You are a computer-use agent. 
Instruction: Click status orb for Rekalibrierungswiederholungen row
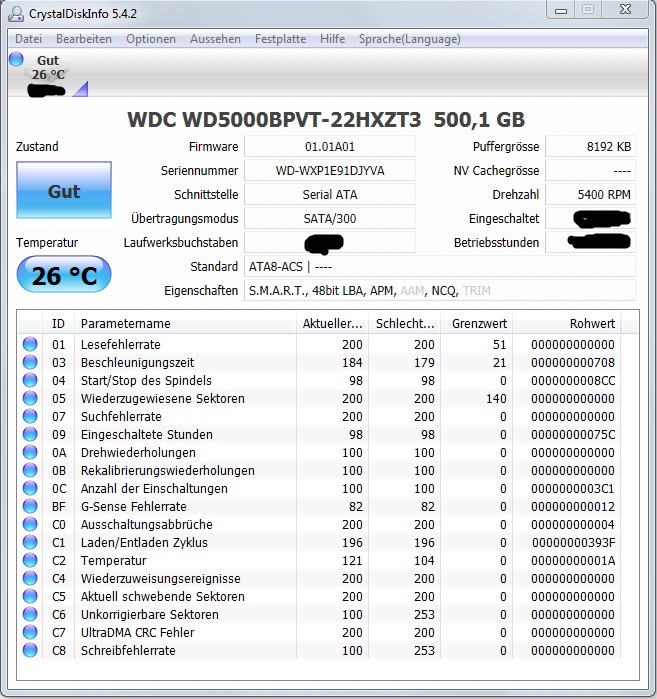point(30,470)
